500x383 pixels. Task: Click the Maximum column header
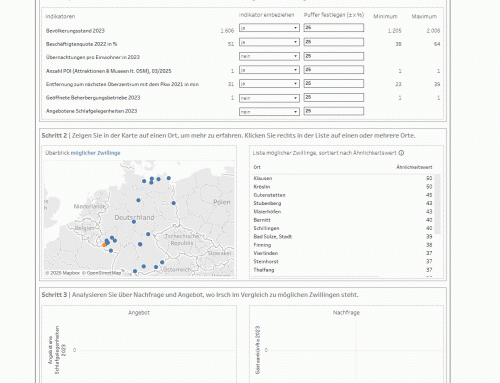[x=424, y=16]
